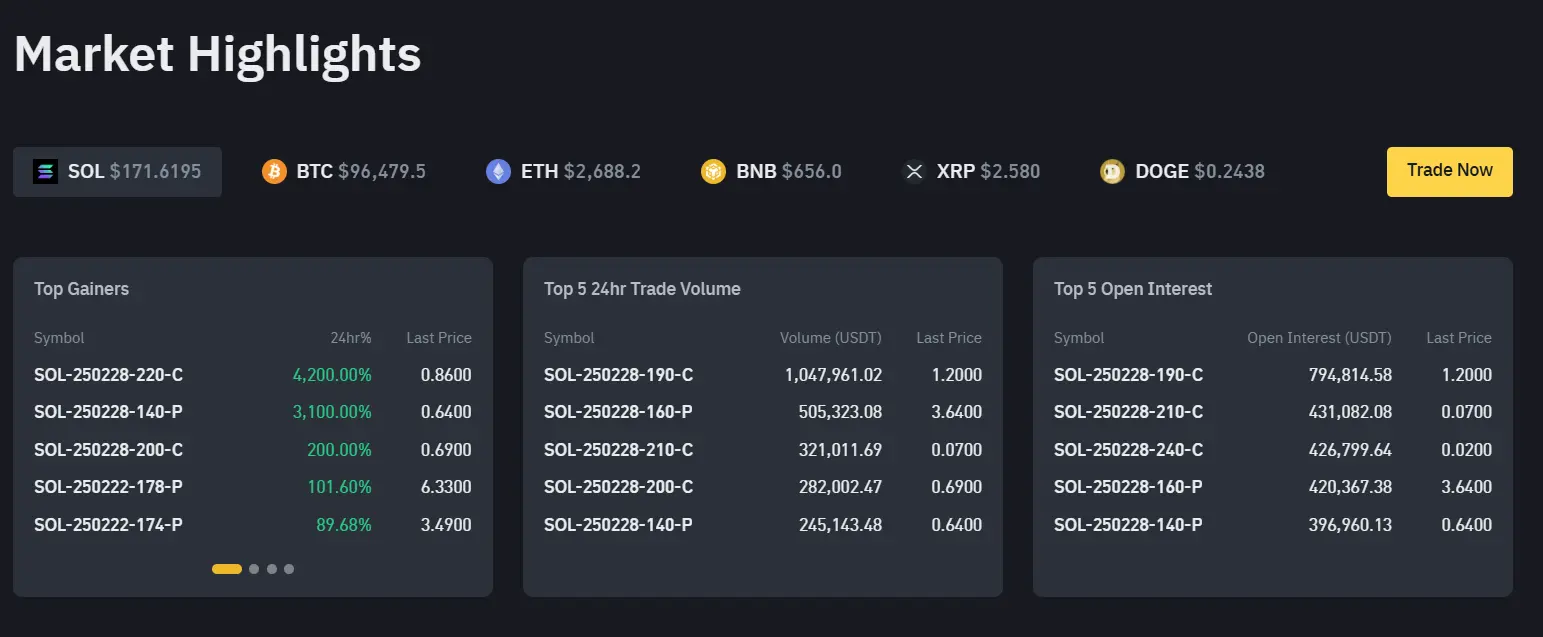This screenshot has height=637, width=1543.
Task: Open SOL-250228-190-C in Trade Volume list
Action: click(618, 375)
